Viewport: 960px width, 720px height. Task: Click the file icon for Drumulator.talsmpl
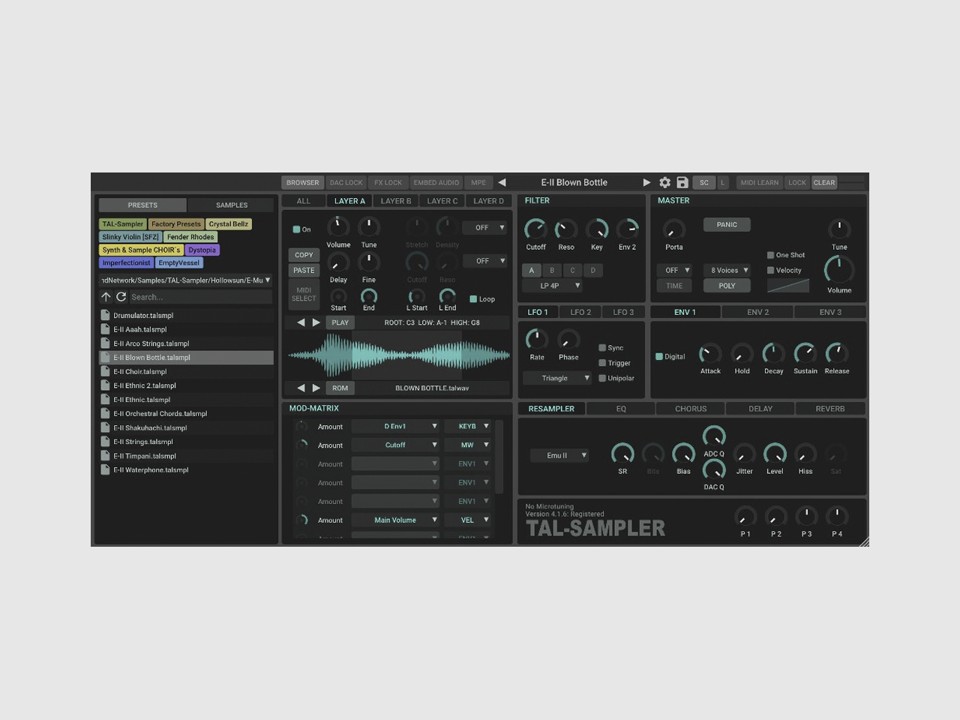click(x=105, y=315)
